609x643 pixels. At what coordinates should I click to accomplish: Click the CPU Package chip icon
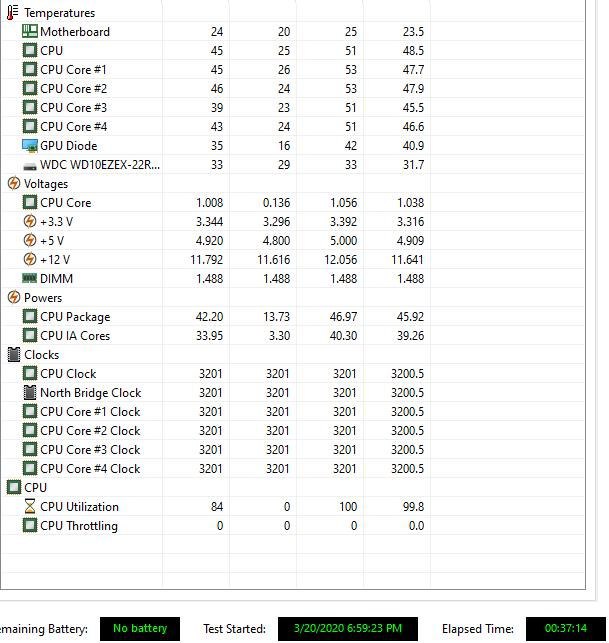[30, 316]
